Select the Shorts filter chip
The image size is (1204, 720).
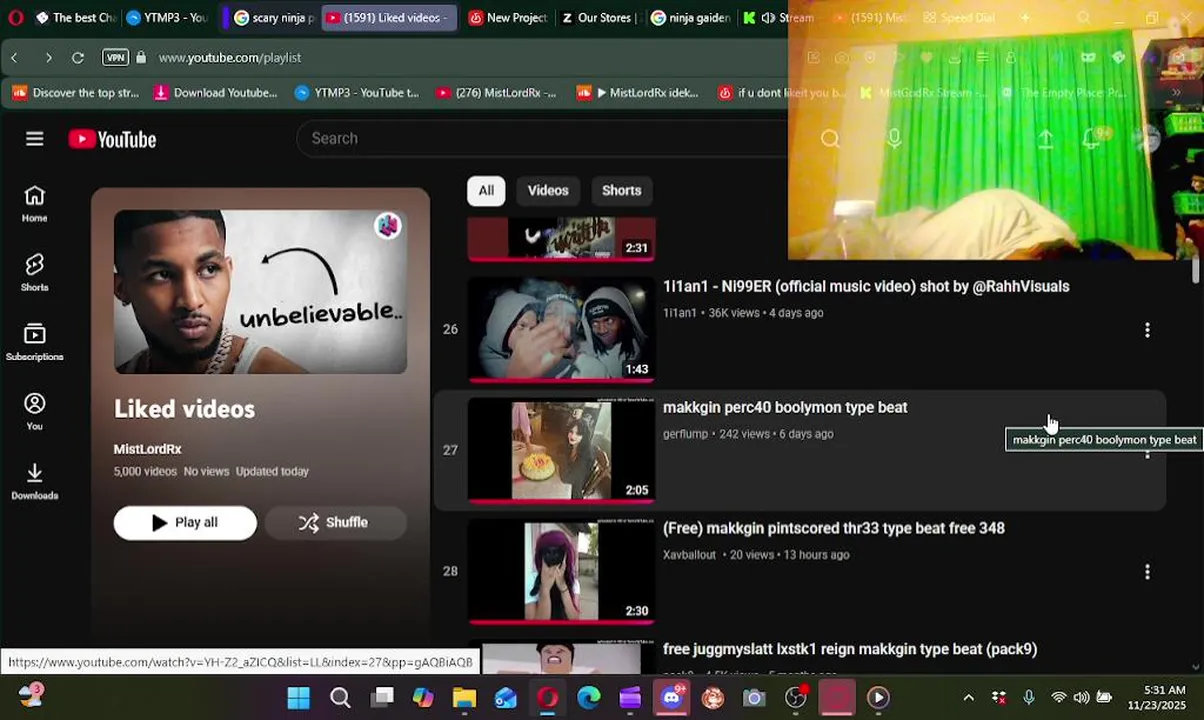point(622,190)
